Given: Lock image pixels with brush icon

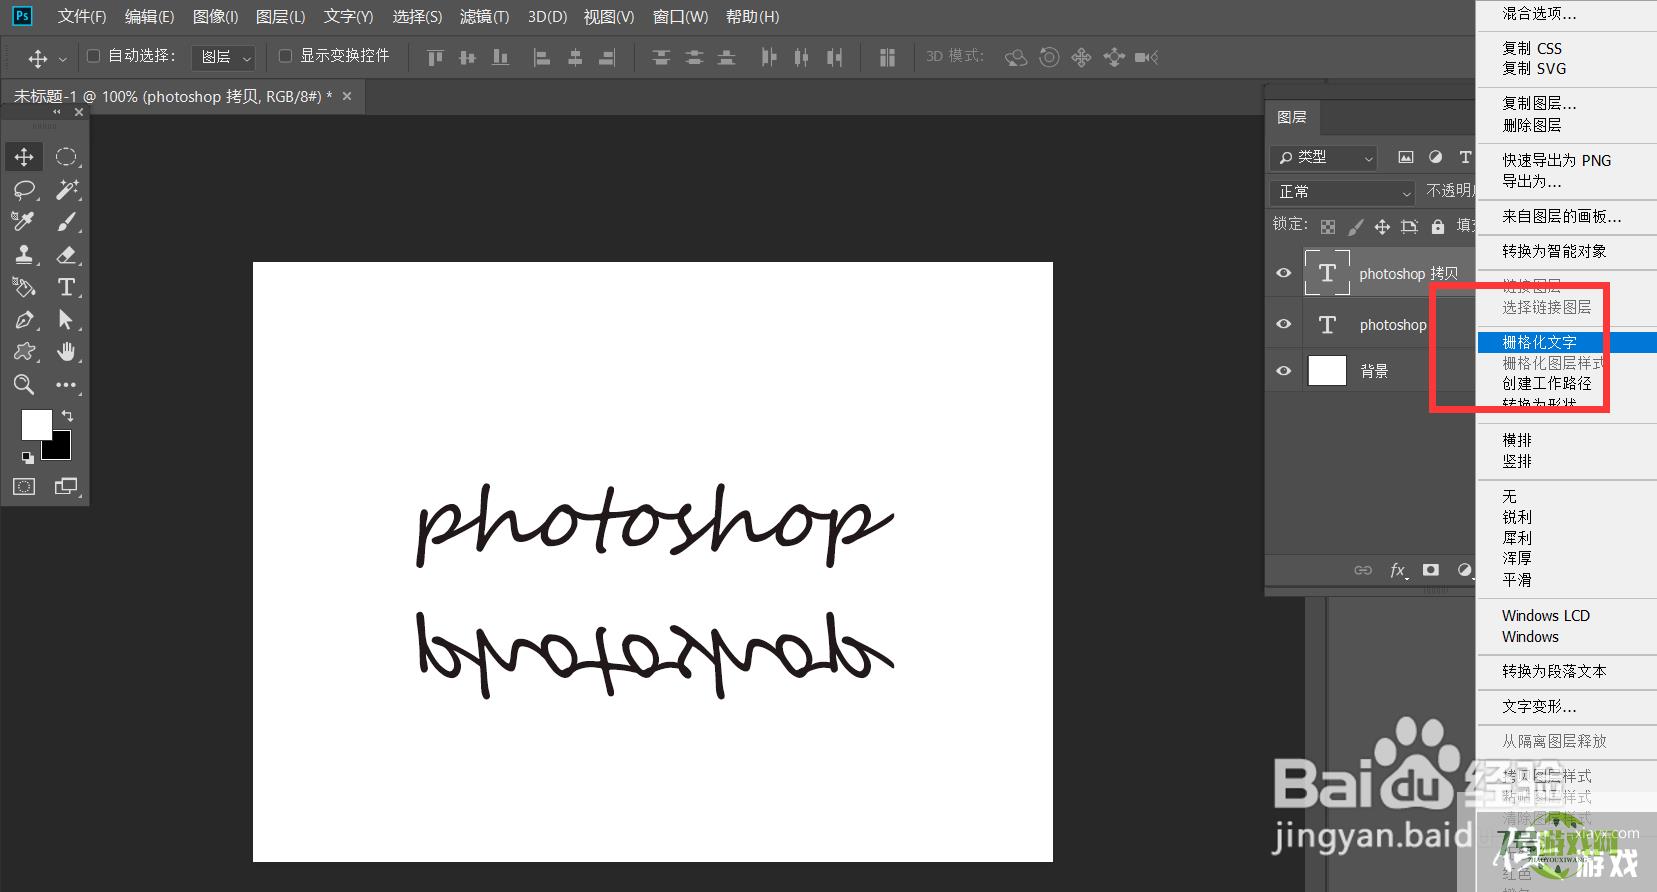Looking at the screenshot, I should pos(1355,227).
